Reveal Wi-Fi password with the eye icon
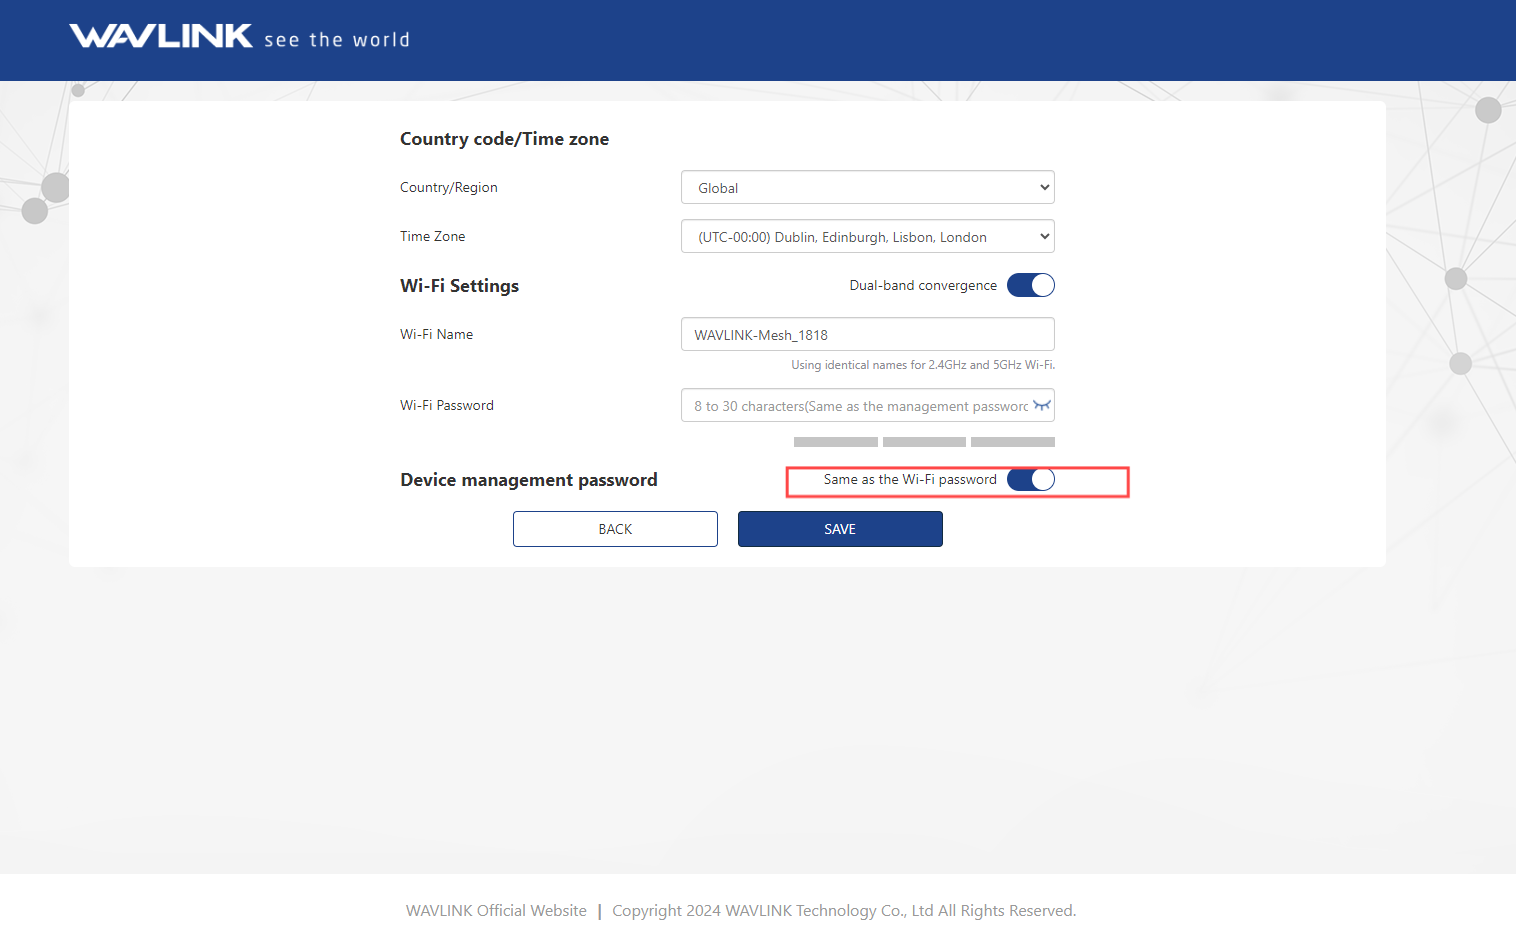 pyautogui.click(x=1041, y=405)
